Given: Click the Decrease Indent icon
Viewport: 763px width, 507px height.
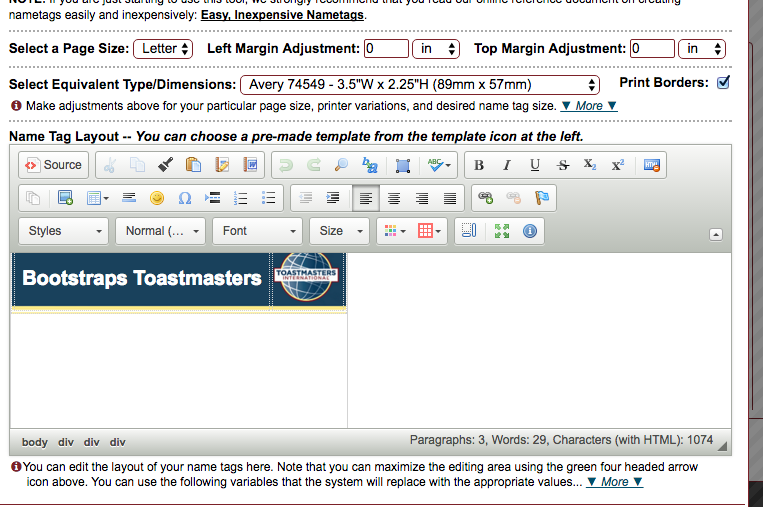Looking at the screenshot, I should click(305, 198).
